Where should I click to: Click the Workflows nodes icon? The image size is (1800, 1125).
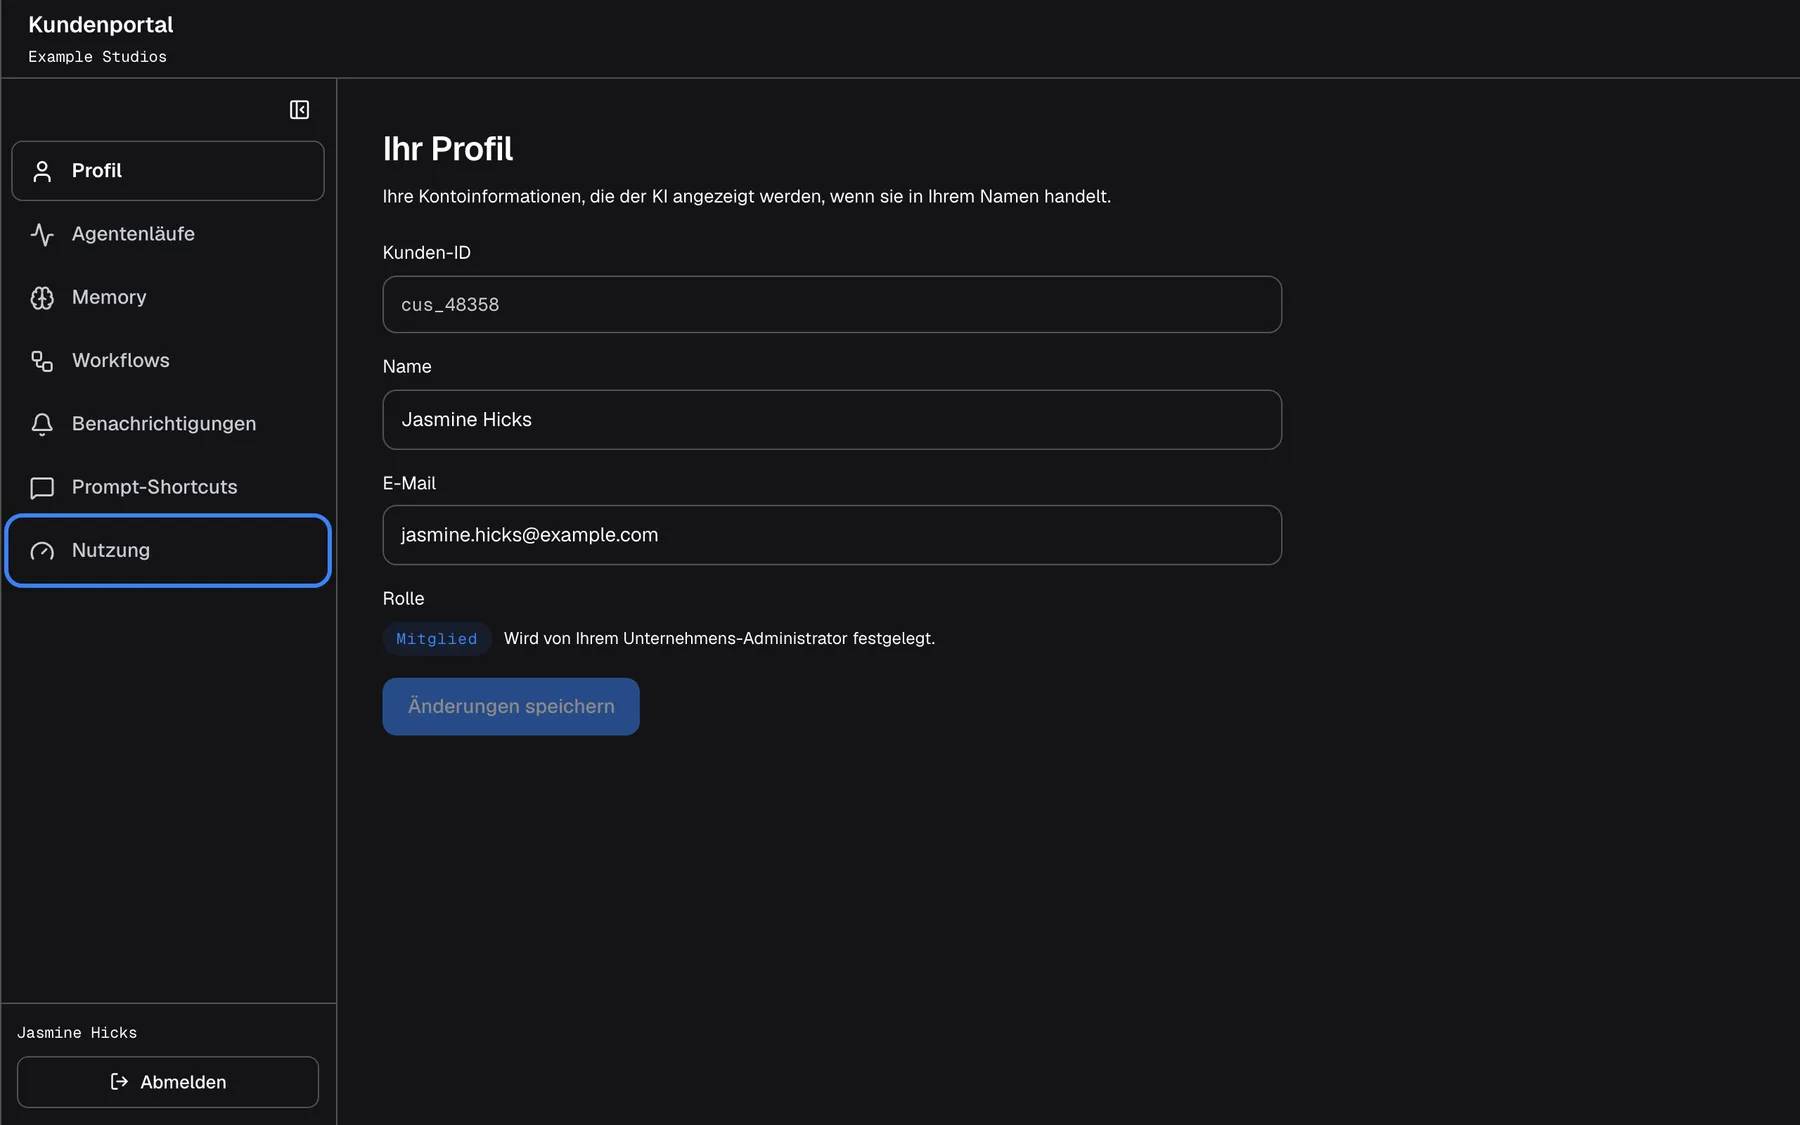tap(42, 361)
